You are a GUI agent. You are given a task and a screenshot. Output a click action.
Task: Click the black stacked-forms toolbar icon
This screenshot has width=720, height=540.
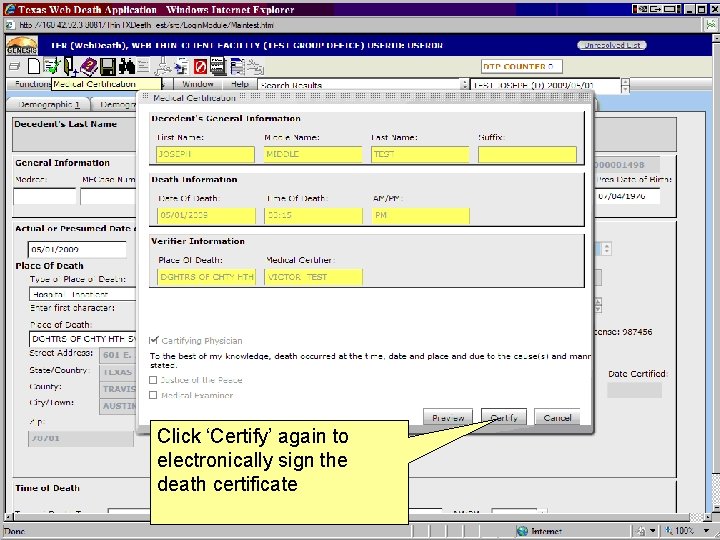pos(218,67)
